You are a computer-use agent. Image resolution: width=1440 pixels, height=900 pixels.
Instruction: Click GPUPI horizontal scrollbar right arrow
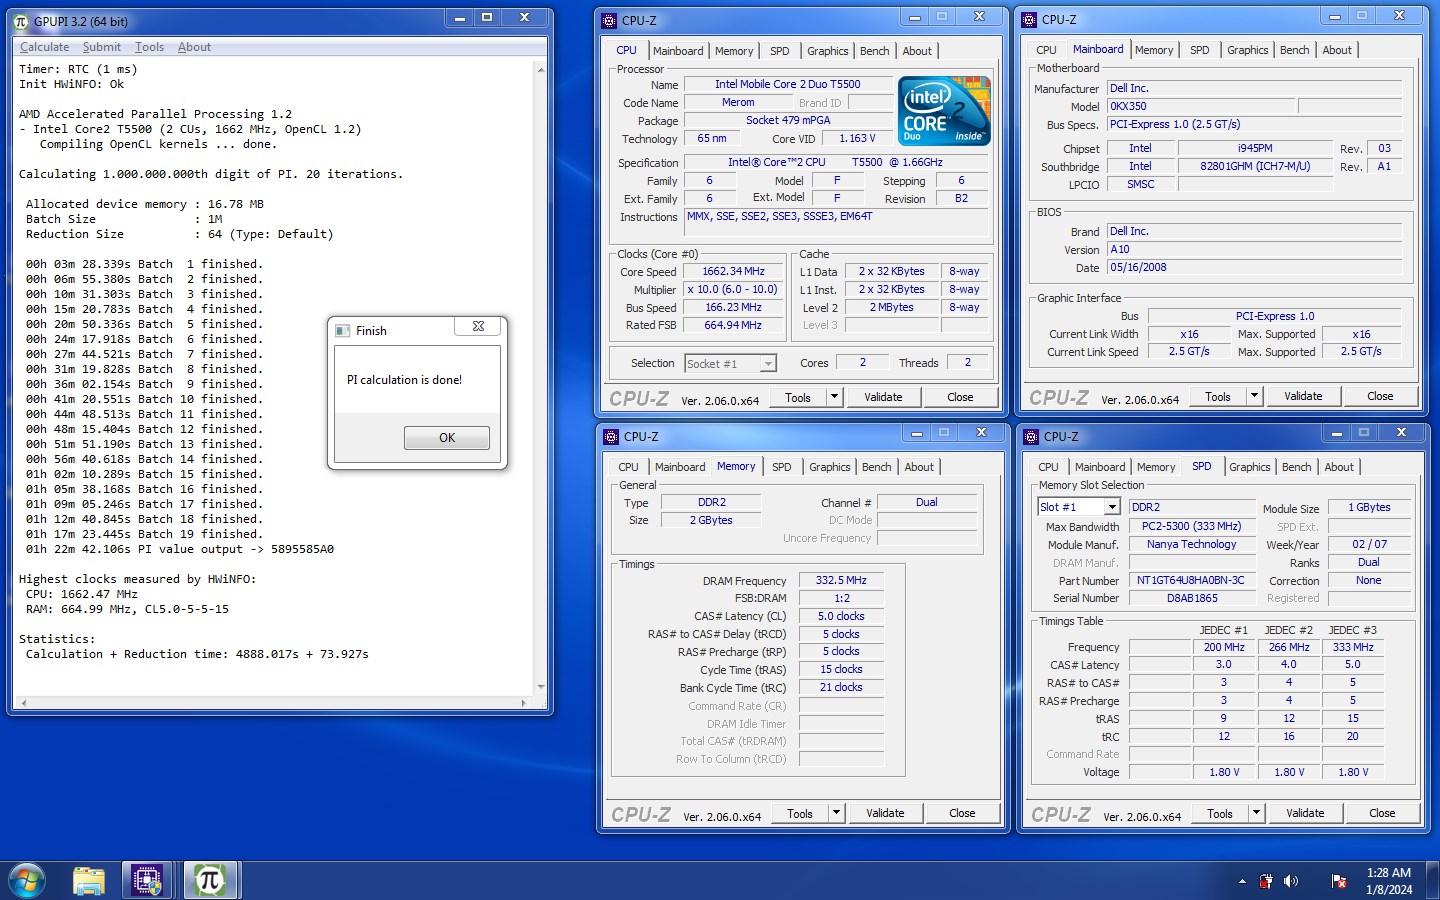point(523,703)
